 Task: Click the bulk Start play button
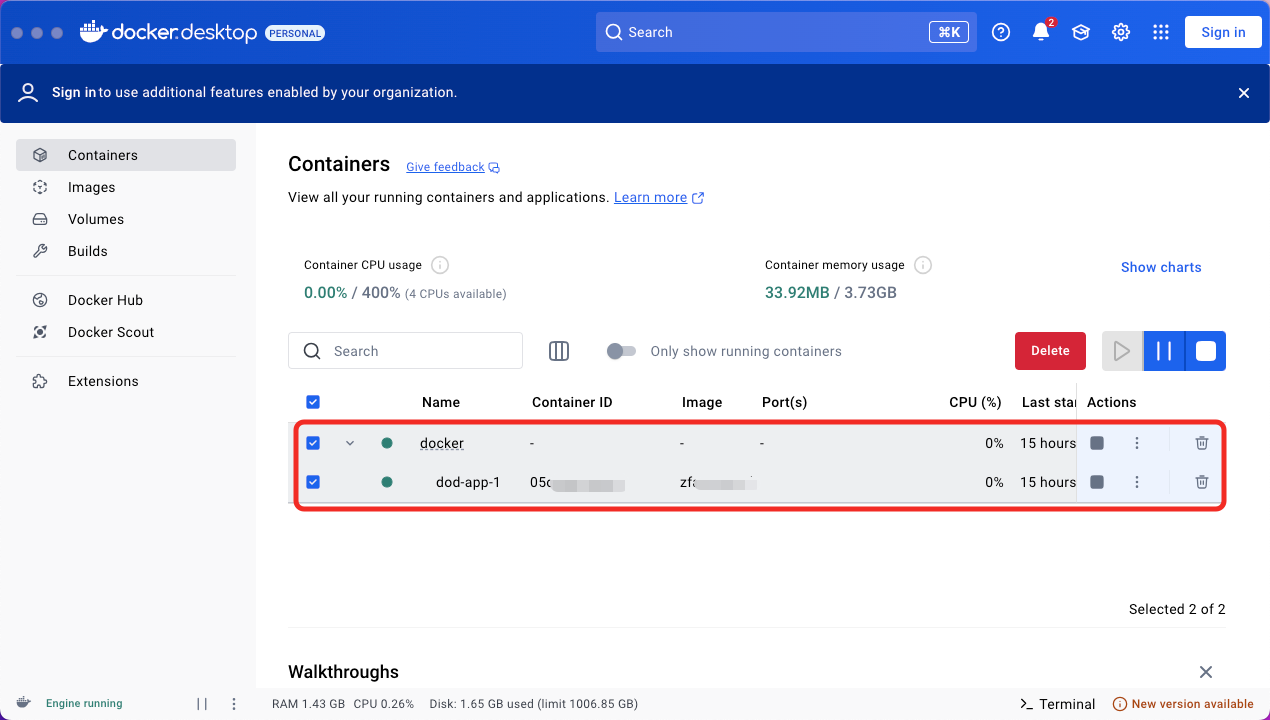tap(1122, 351)
